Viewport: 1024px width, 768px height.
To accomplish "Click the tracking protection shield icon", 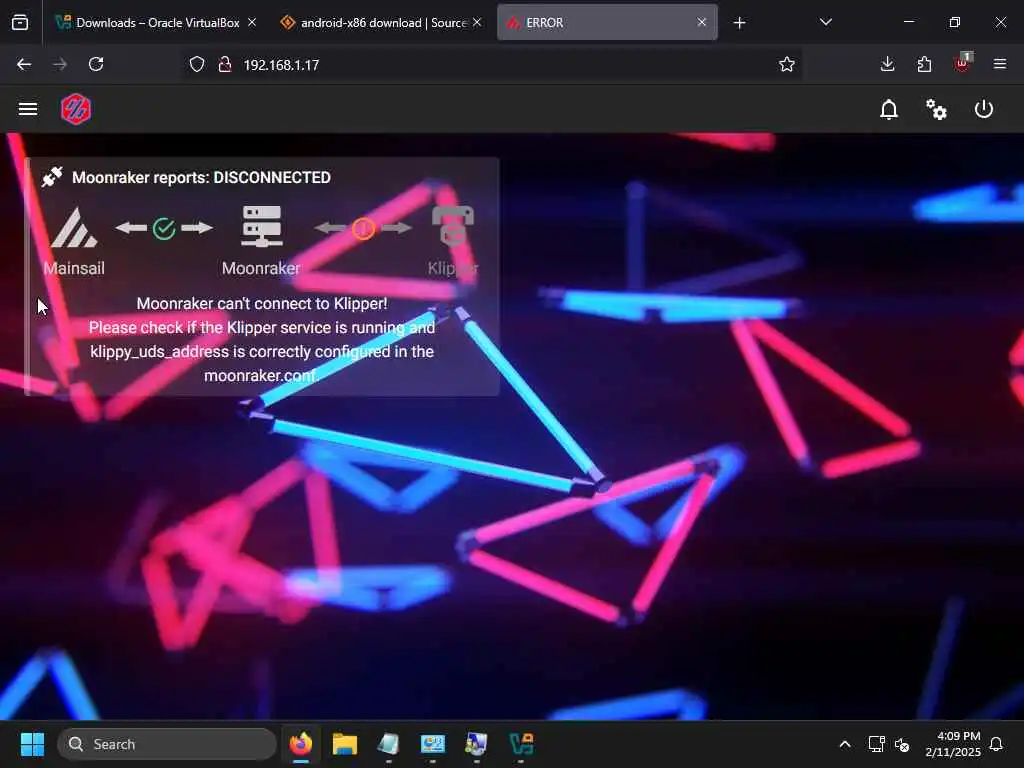I will (x=197, y=64).
